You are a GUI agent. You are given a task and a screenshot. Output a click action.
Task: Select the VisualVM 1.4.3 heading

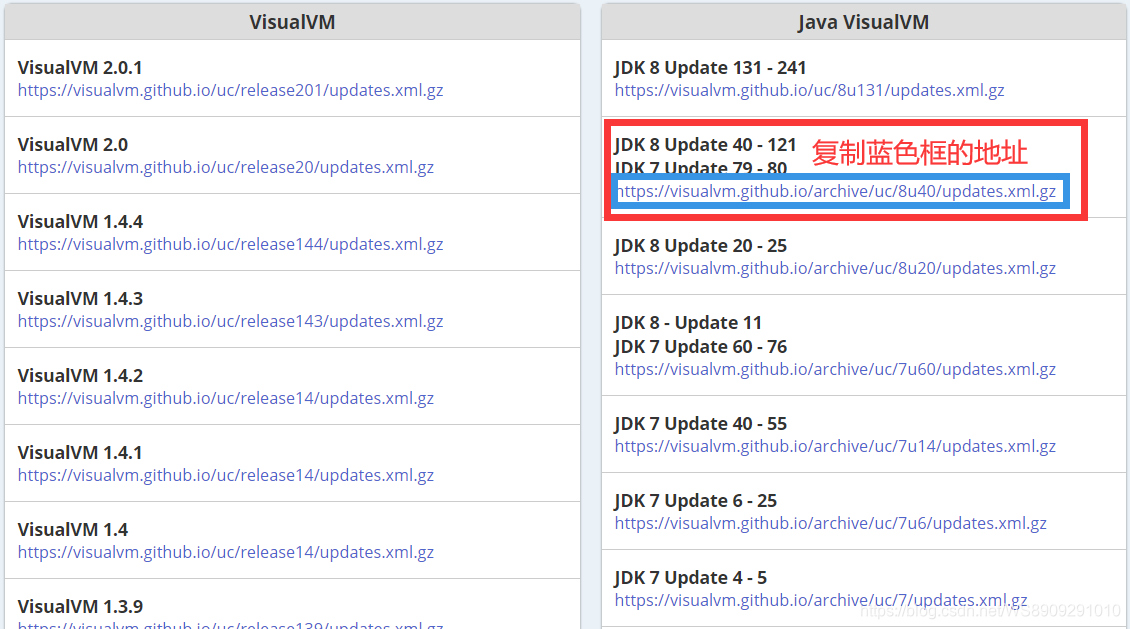point(80,299)
